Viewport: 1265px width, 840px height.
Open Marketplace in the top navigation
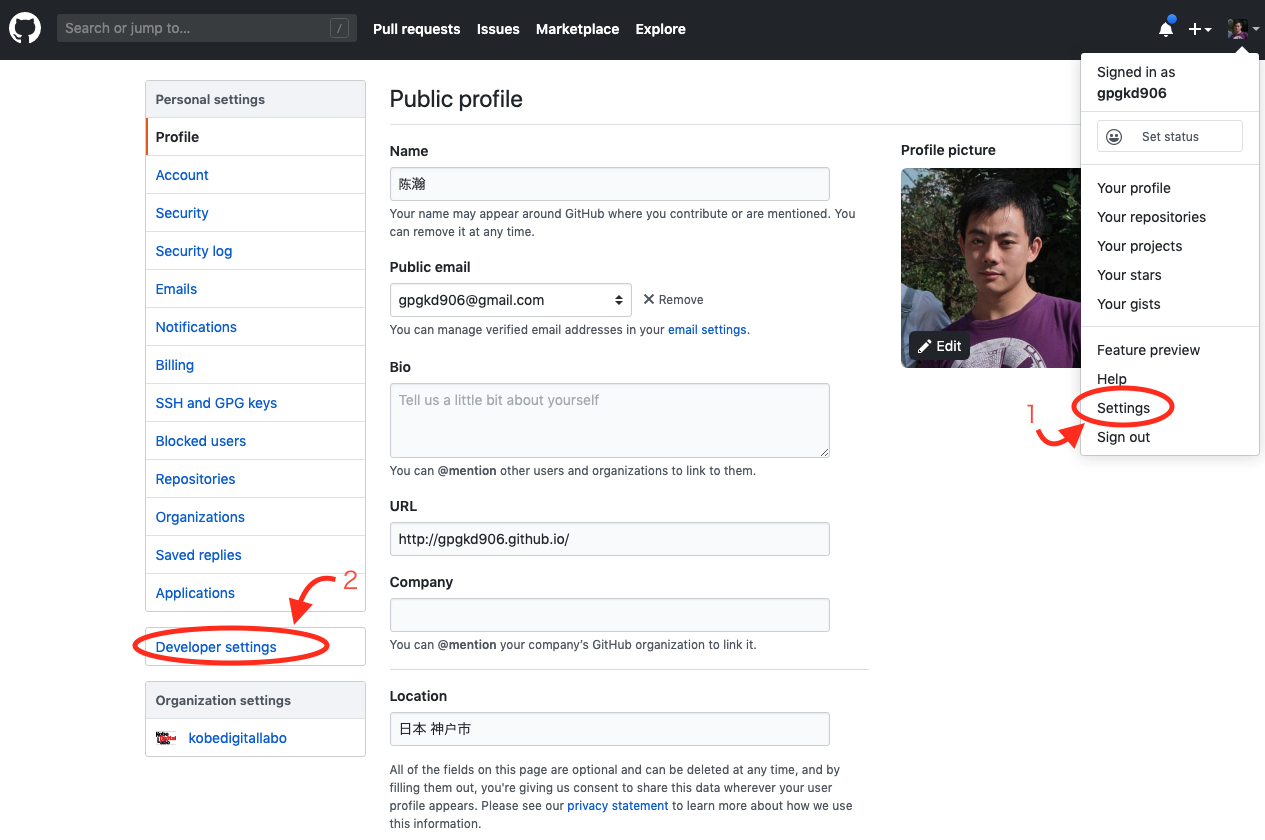(x=577, y=29)
